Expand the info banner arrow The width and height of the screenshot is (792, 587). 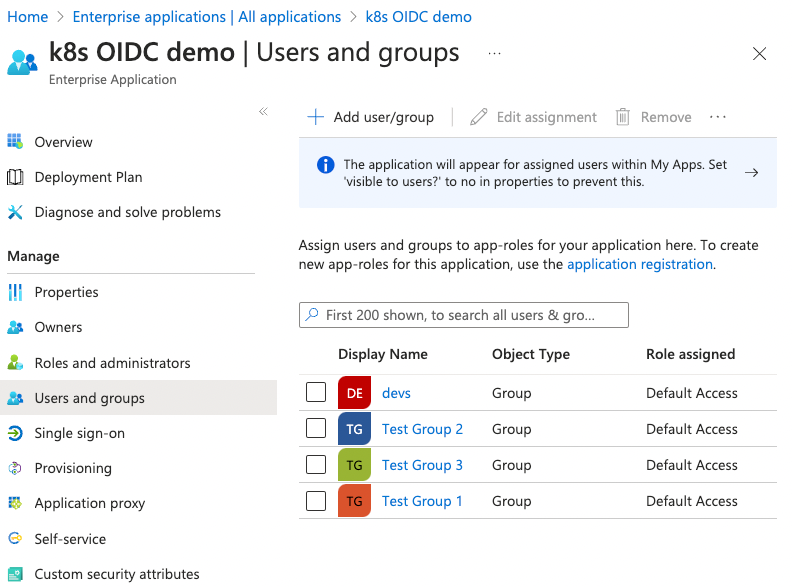(x=752, y=172)
